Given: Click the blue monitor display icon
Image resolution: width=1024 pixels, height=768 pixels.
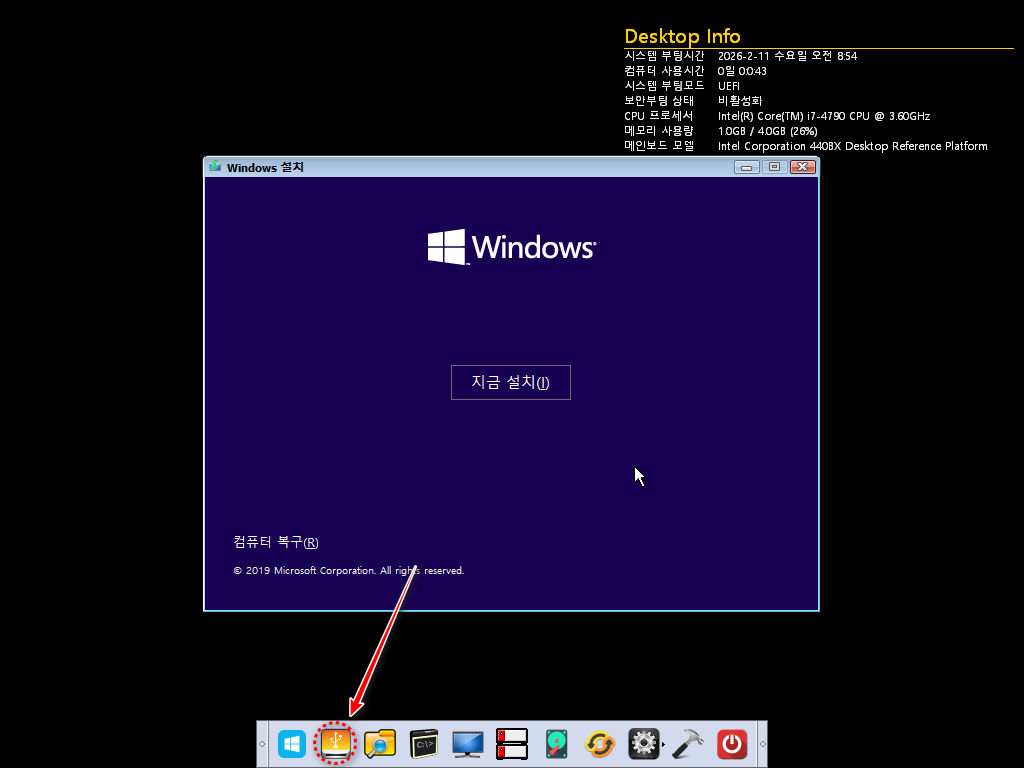Looking at the screenshot, I should 468,744.
